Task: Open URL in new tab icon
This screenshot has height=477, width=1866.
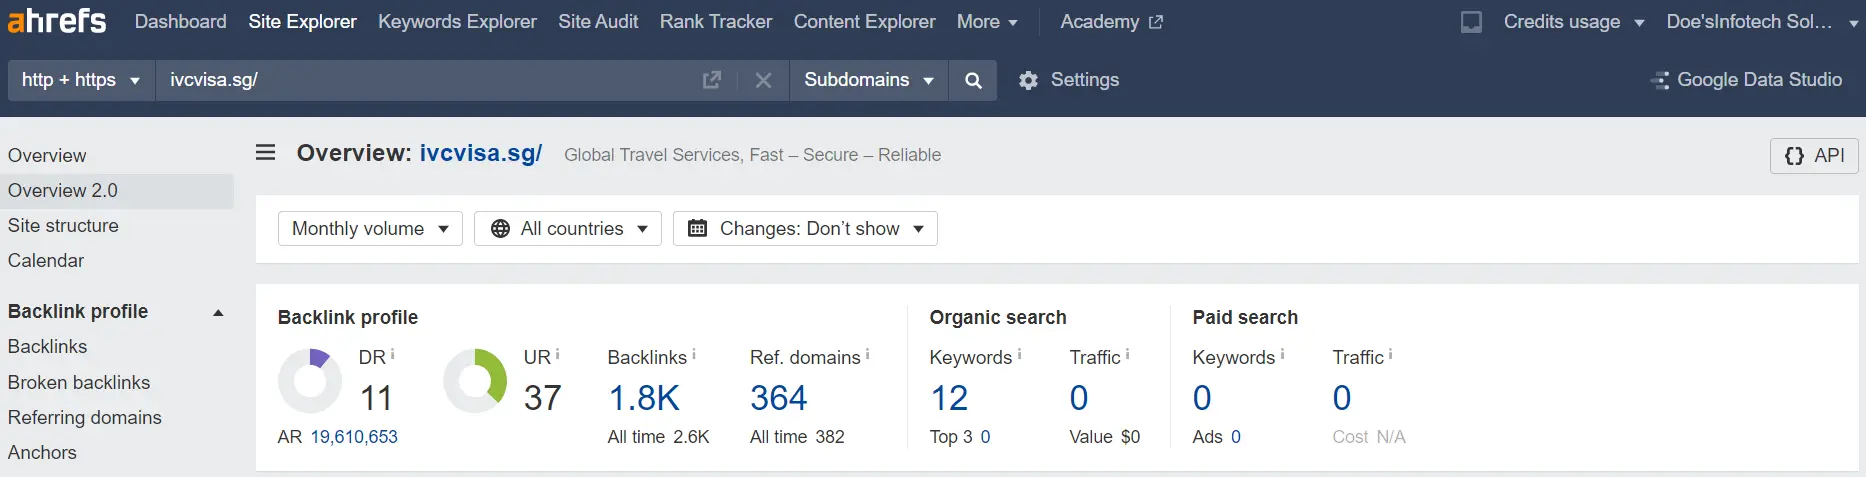Action: point(712,80)
